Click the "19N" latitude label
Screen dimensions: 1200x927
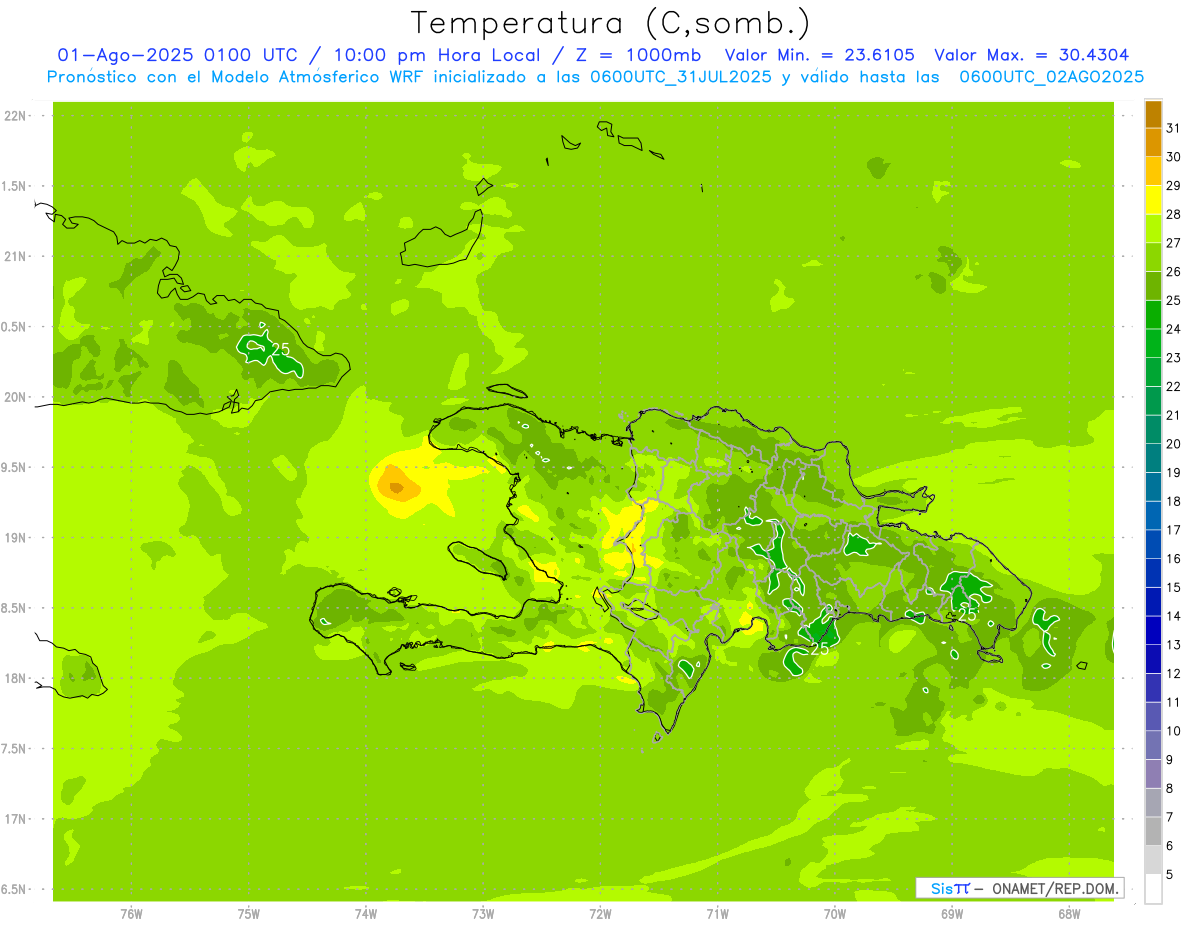15,537
